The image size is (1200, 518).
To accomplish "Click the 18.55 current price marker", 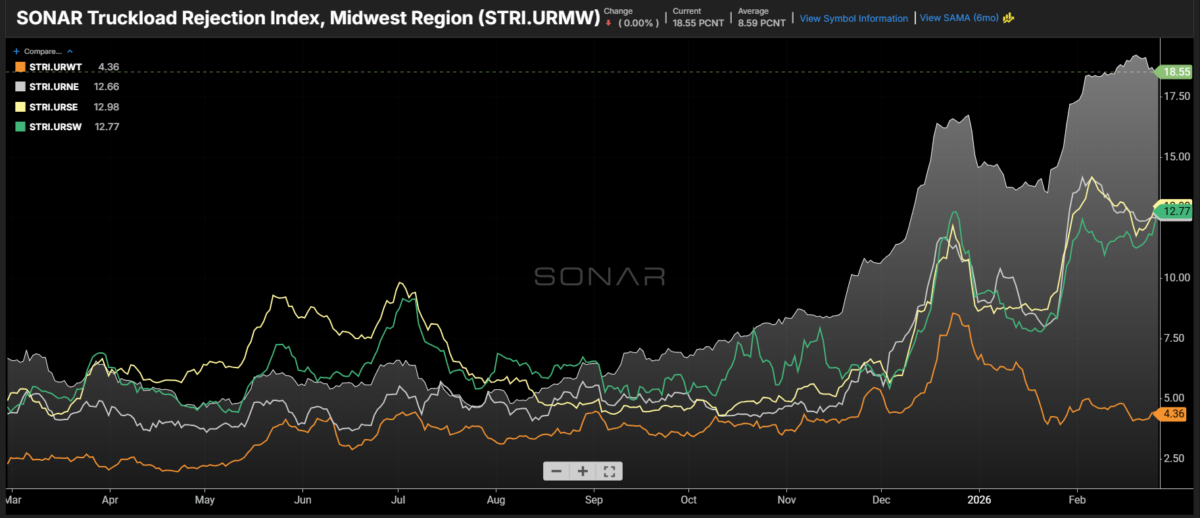I will click(x=1175, y=72).
